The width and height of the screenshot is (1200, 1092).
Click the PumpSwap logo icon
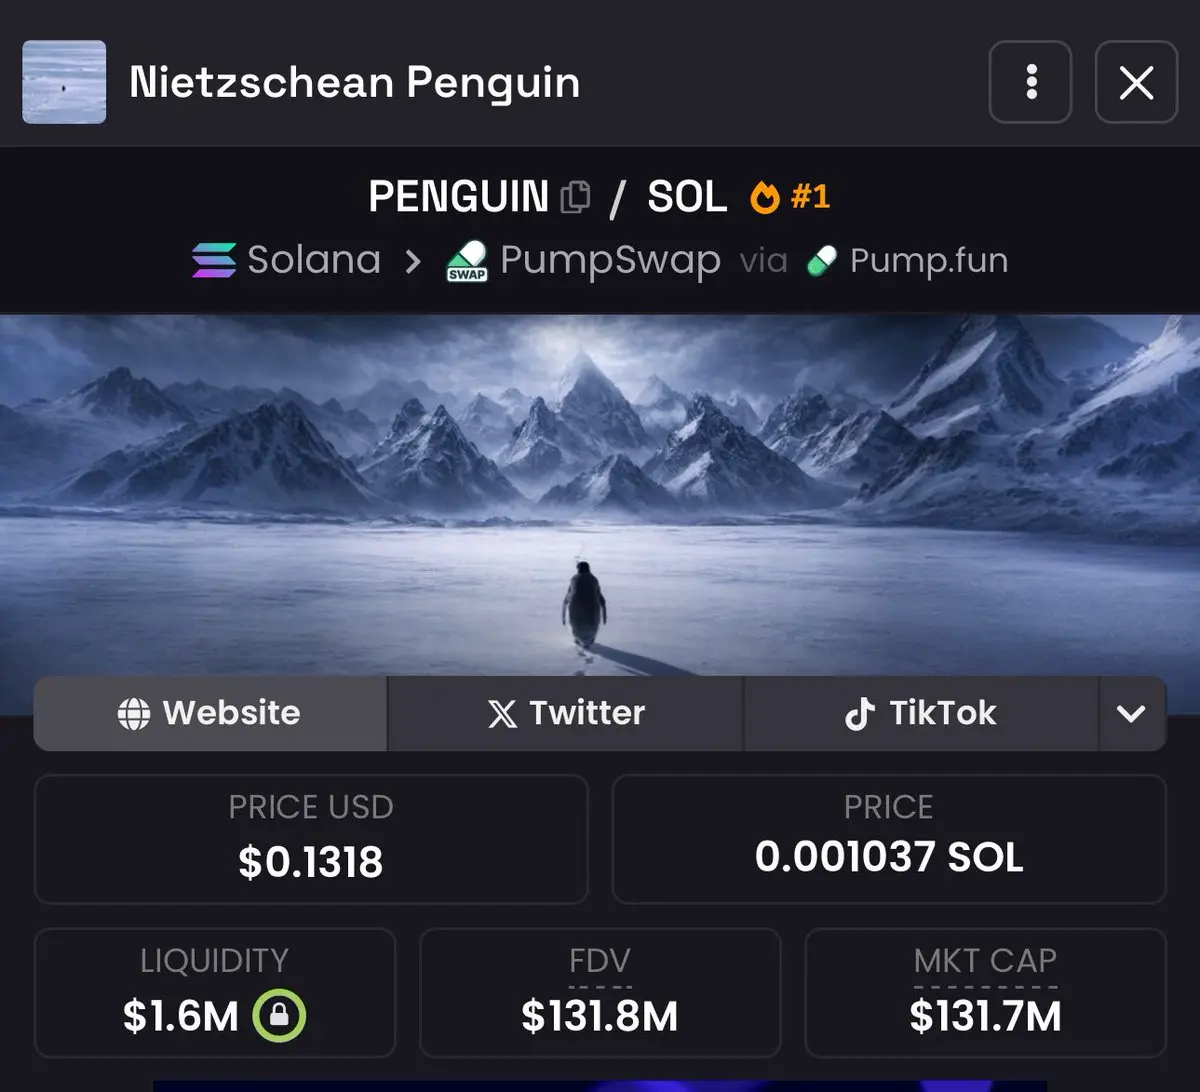click(x=466, y=261)
